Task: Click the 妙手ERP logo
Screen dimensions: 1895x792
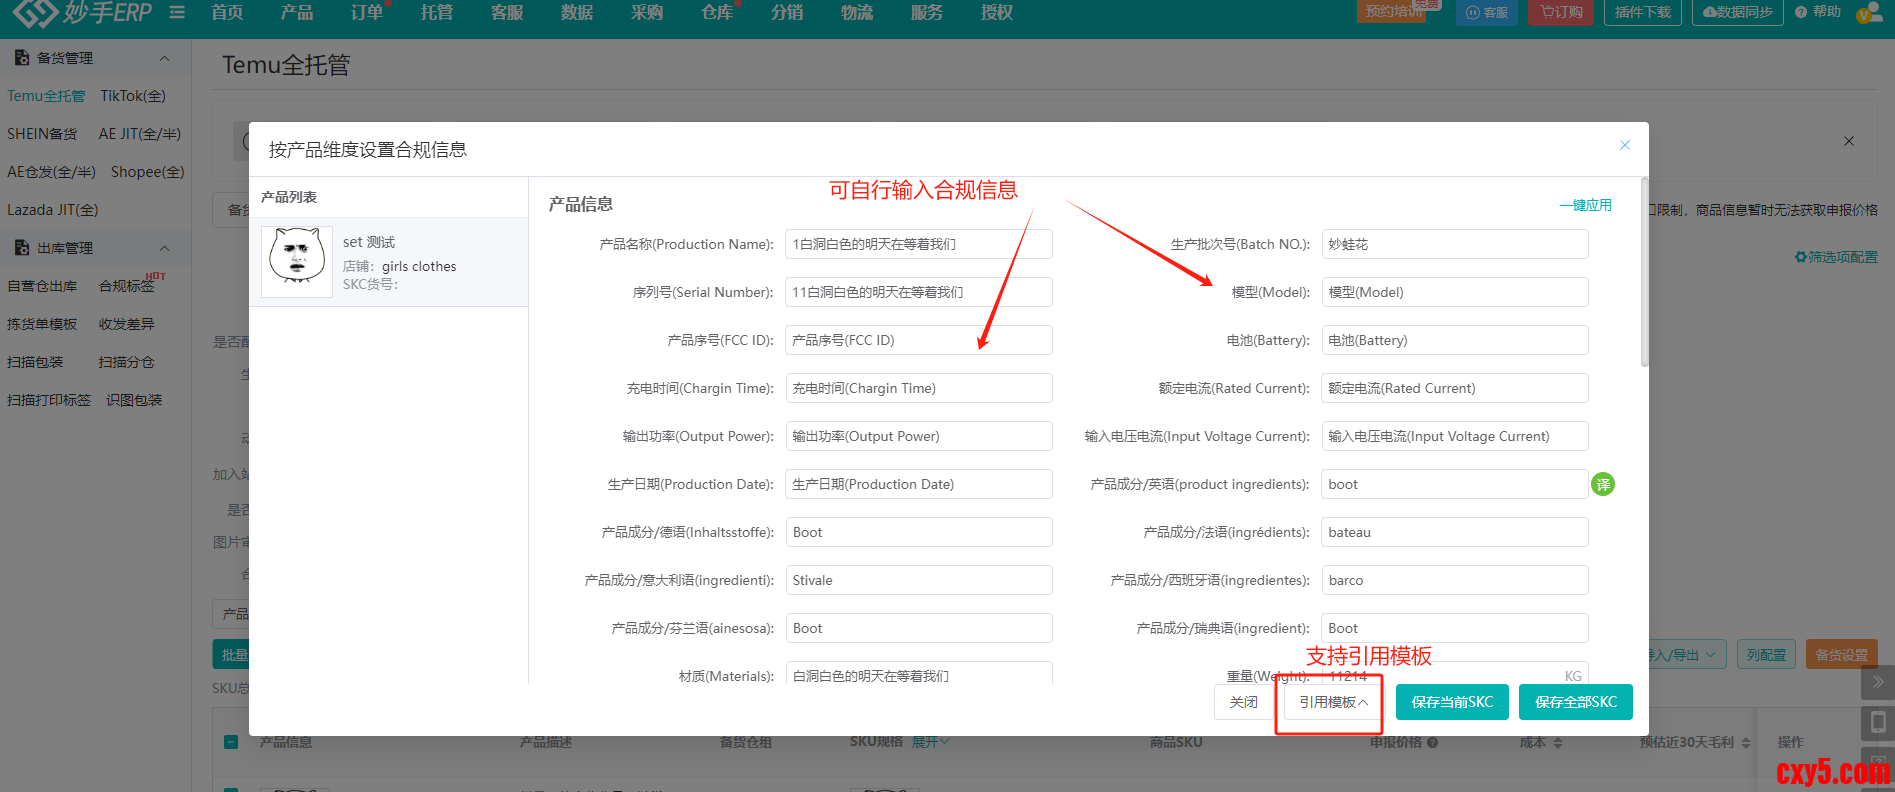Action: point(83,12)
